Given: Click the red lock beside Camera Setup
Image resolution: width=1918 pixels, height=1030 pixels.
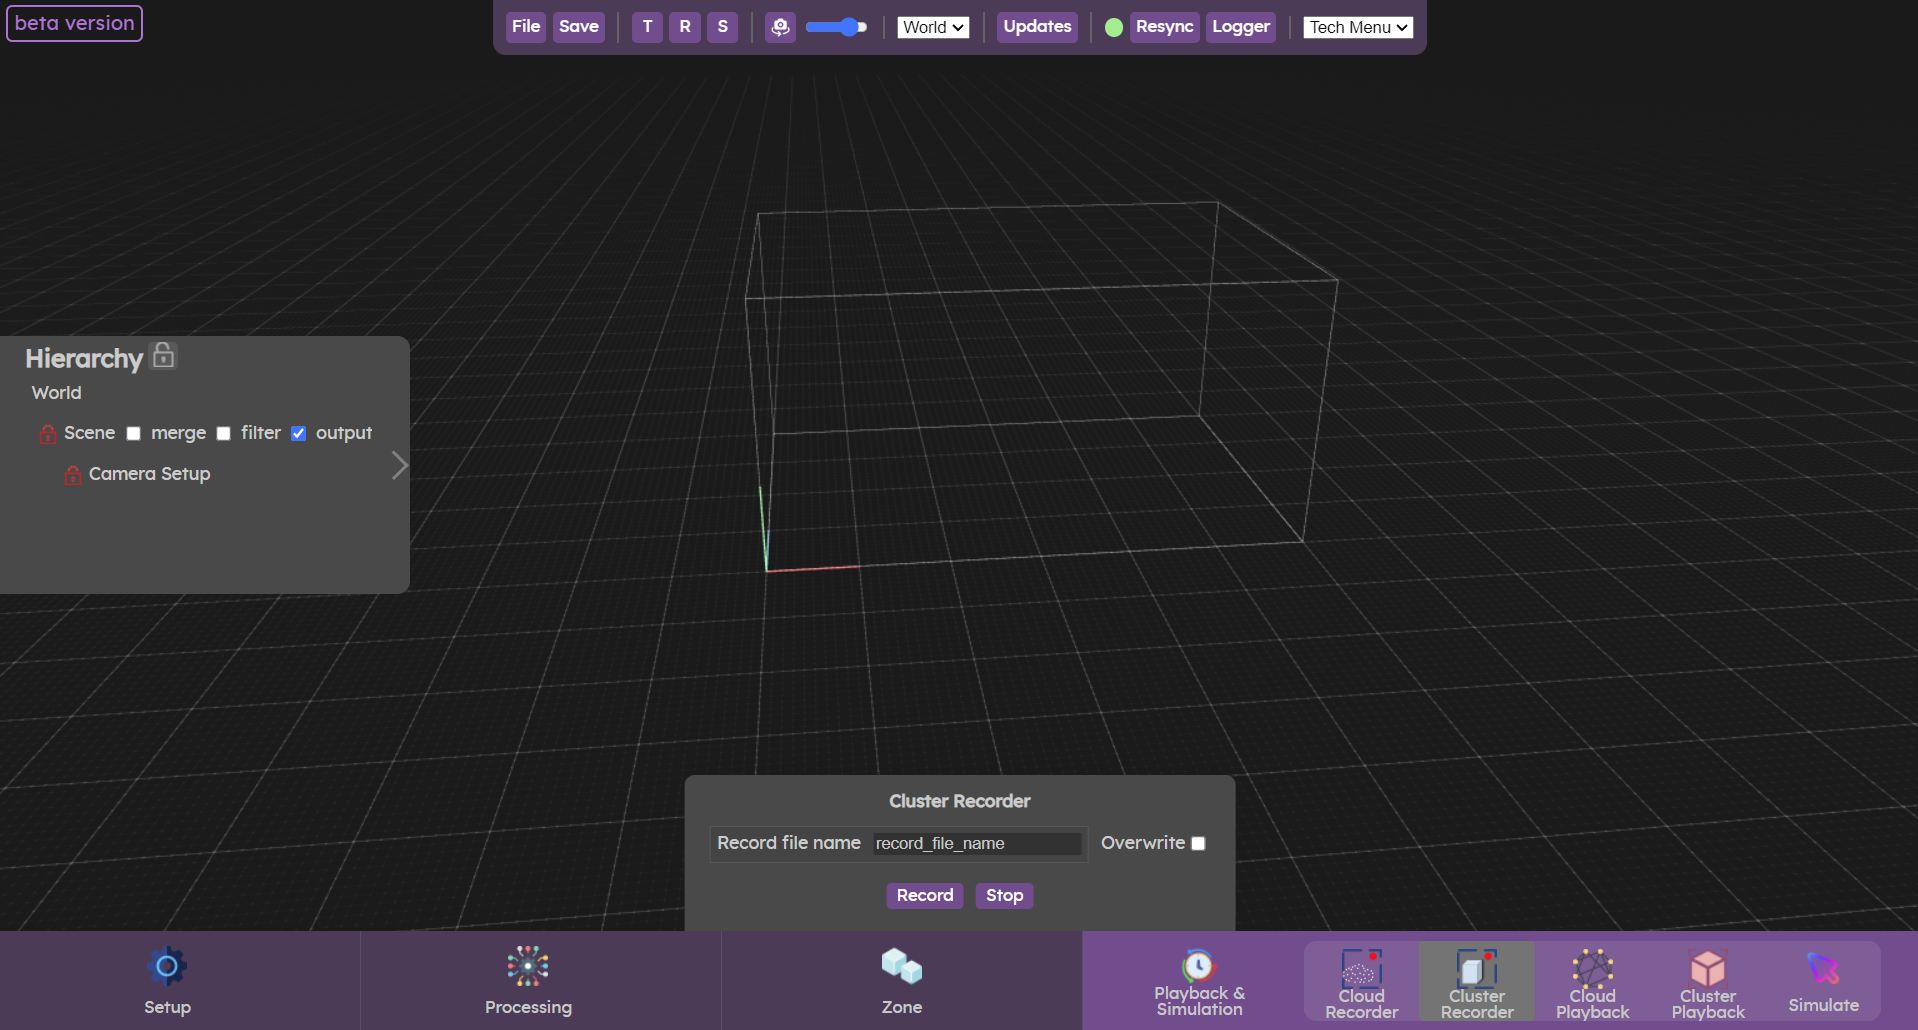Looking at the screenshot, I should [x=73, y=475].
